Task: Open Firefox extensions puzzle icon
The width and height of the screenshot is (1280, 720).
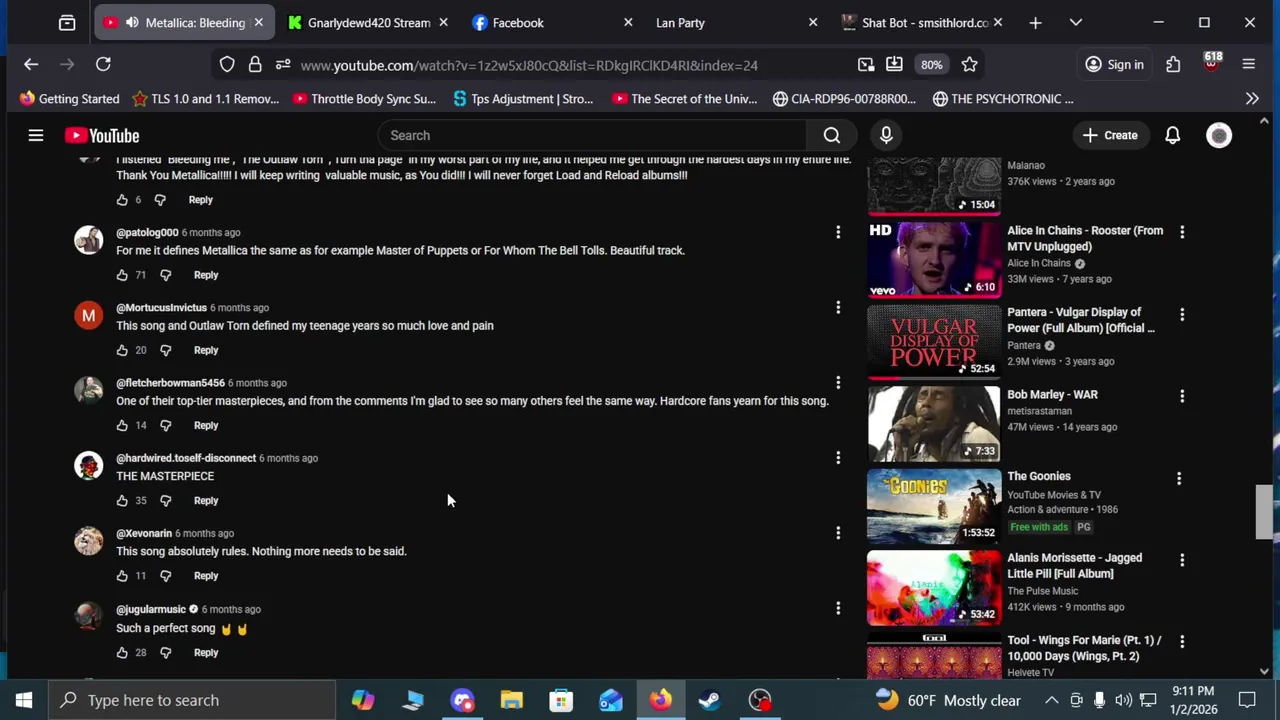Action: coord(1173,64)
